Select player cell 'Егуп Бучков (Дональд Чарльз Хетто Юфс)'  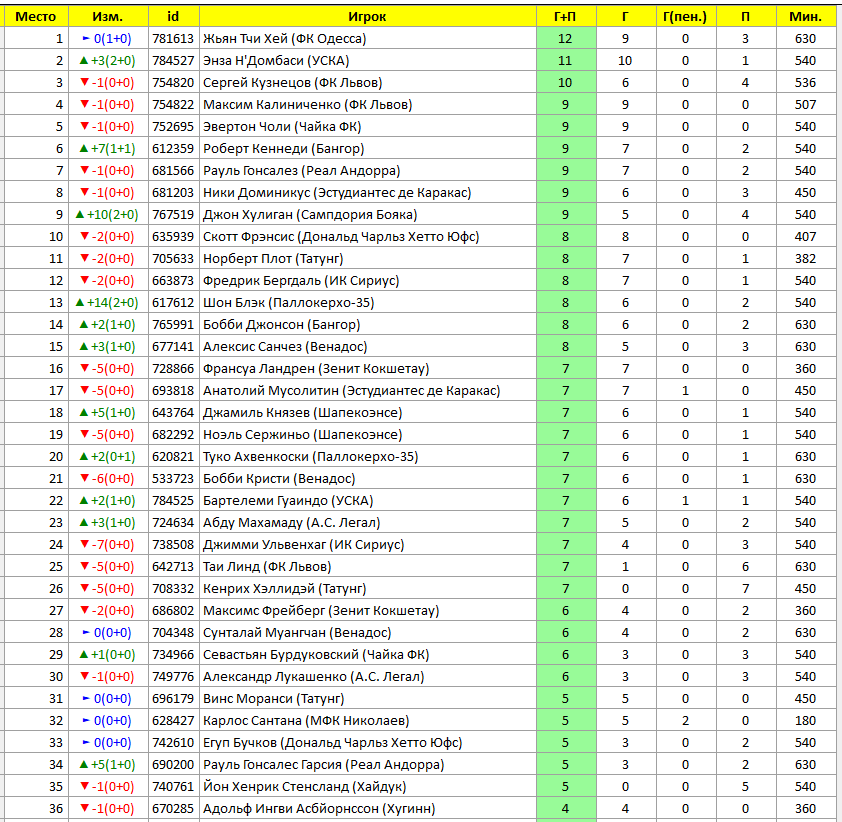[x=367, y=743]
